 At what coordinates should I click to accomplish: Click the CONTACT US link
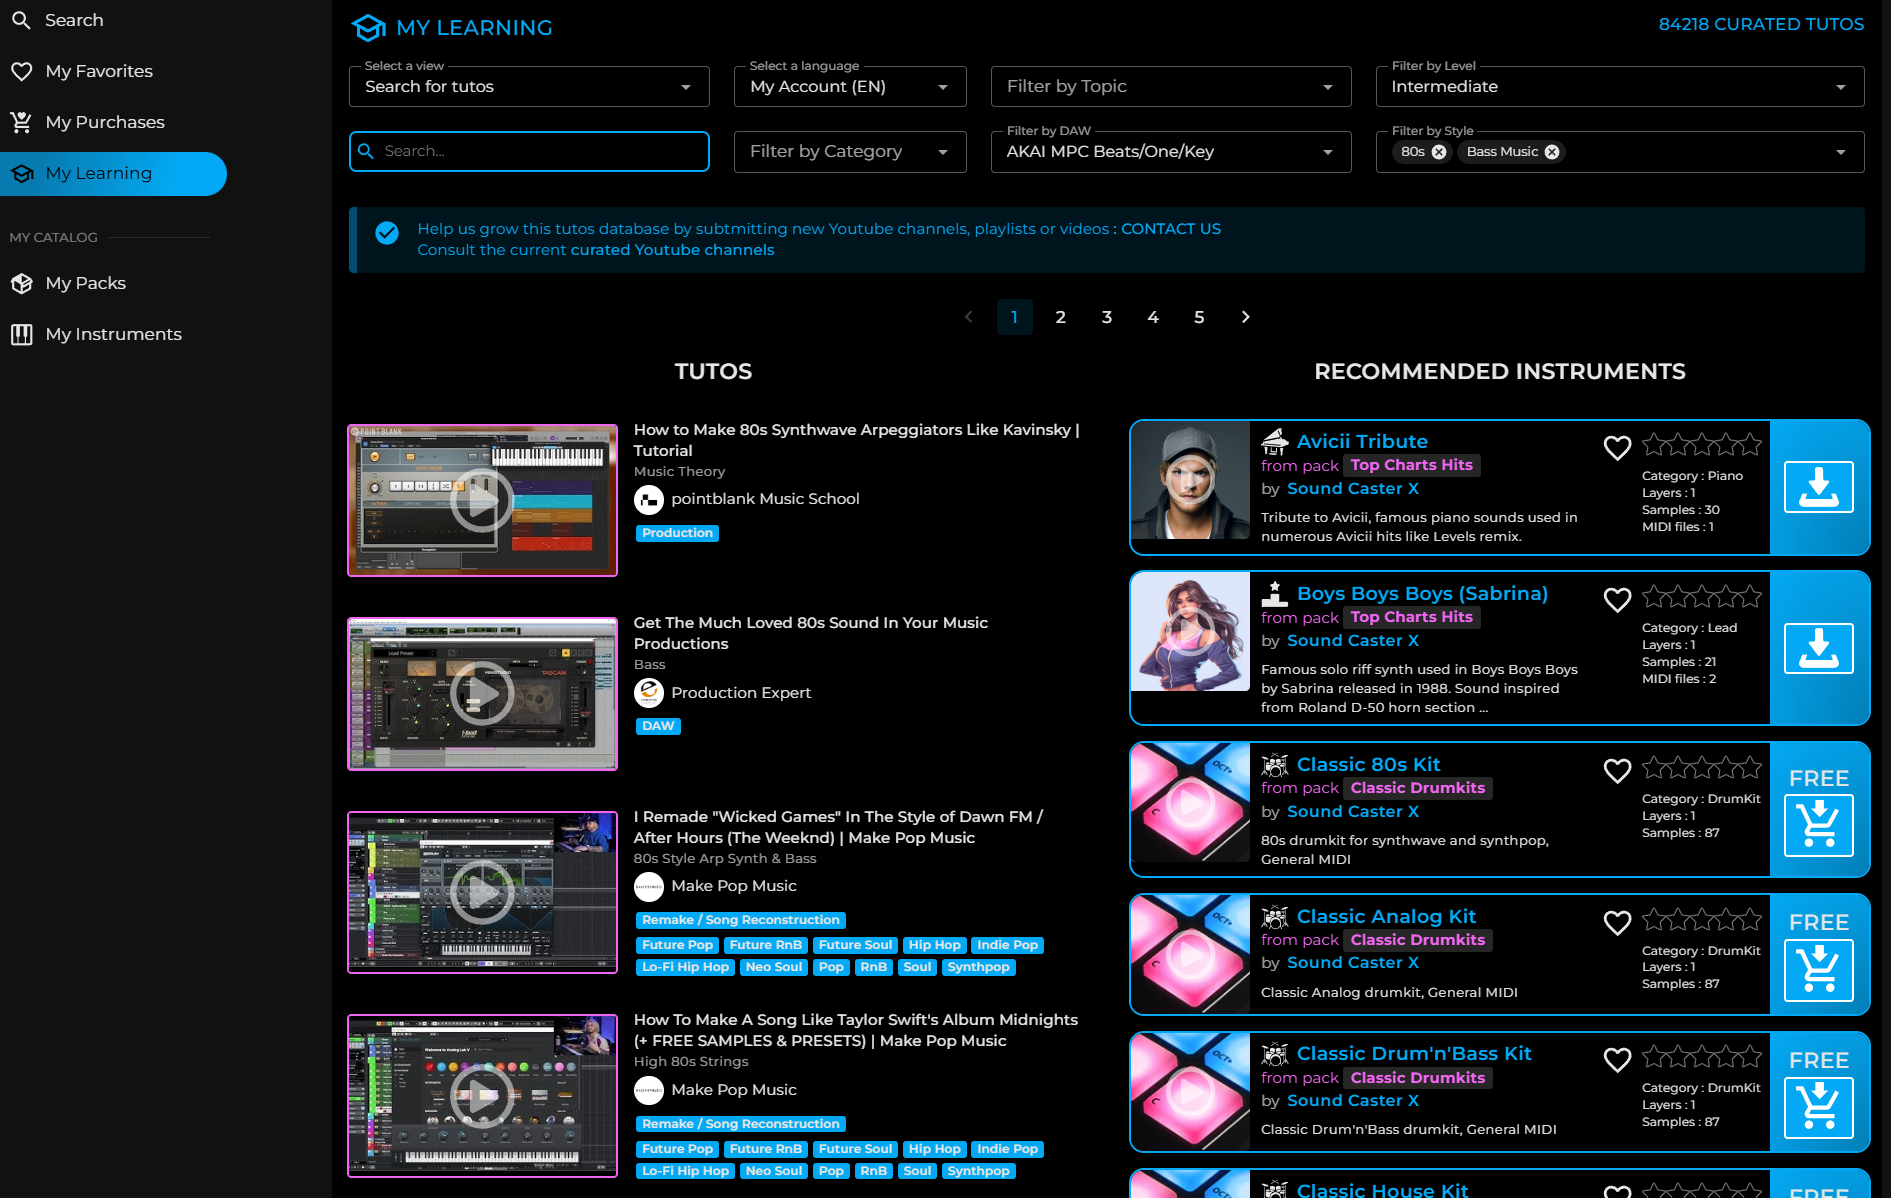pos(1171,229)
